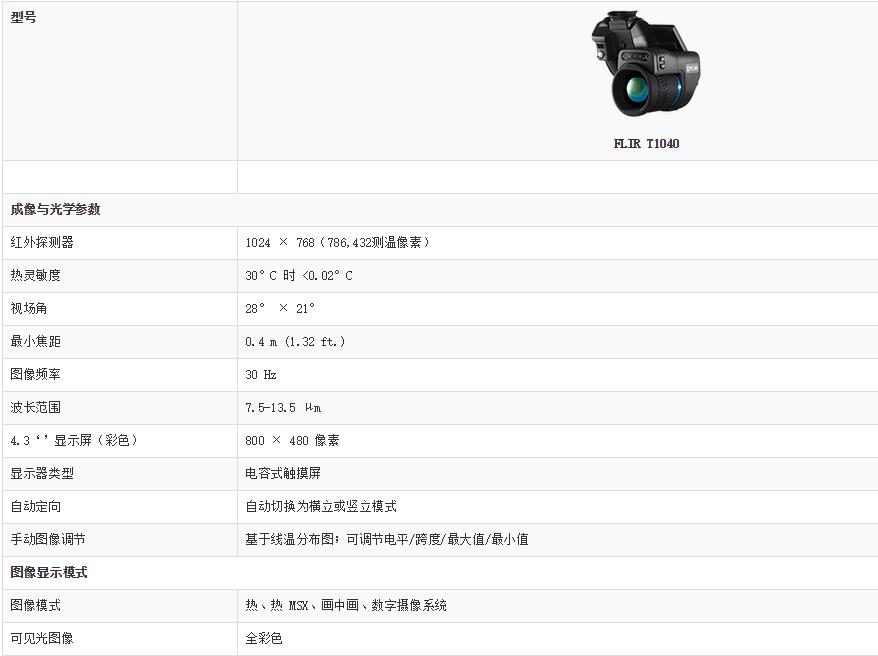Image resolution: width=878 pixels, height=656 pixels.
Task: Select the 电容式触摸屏 display type value
Action: pos(283,473)
